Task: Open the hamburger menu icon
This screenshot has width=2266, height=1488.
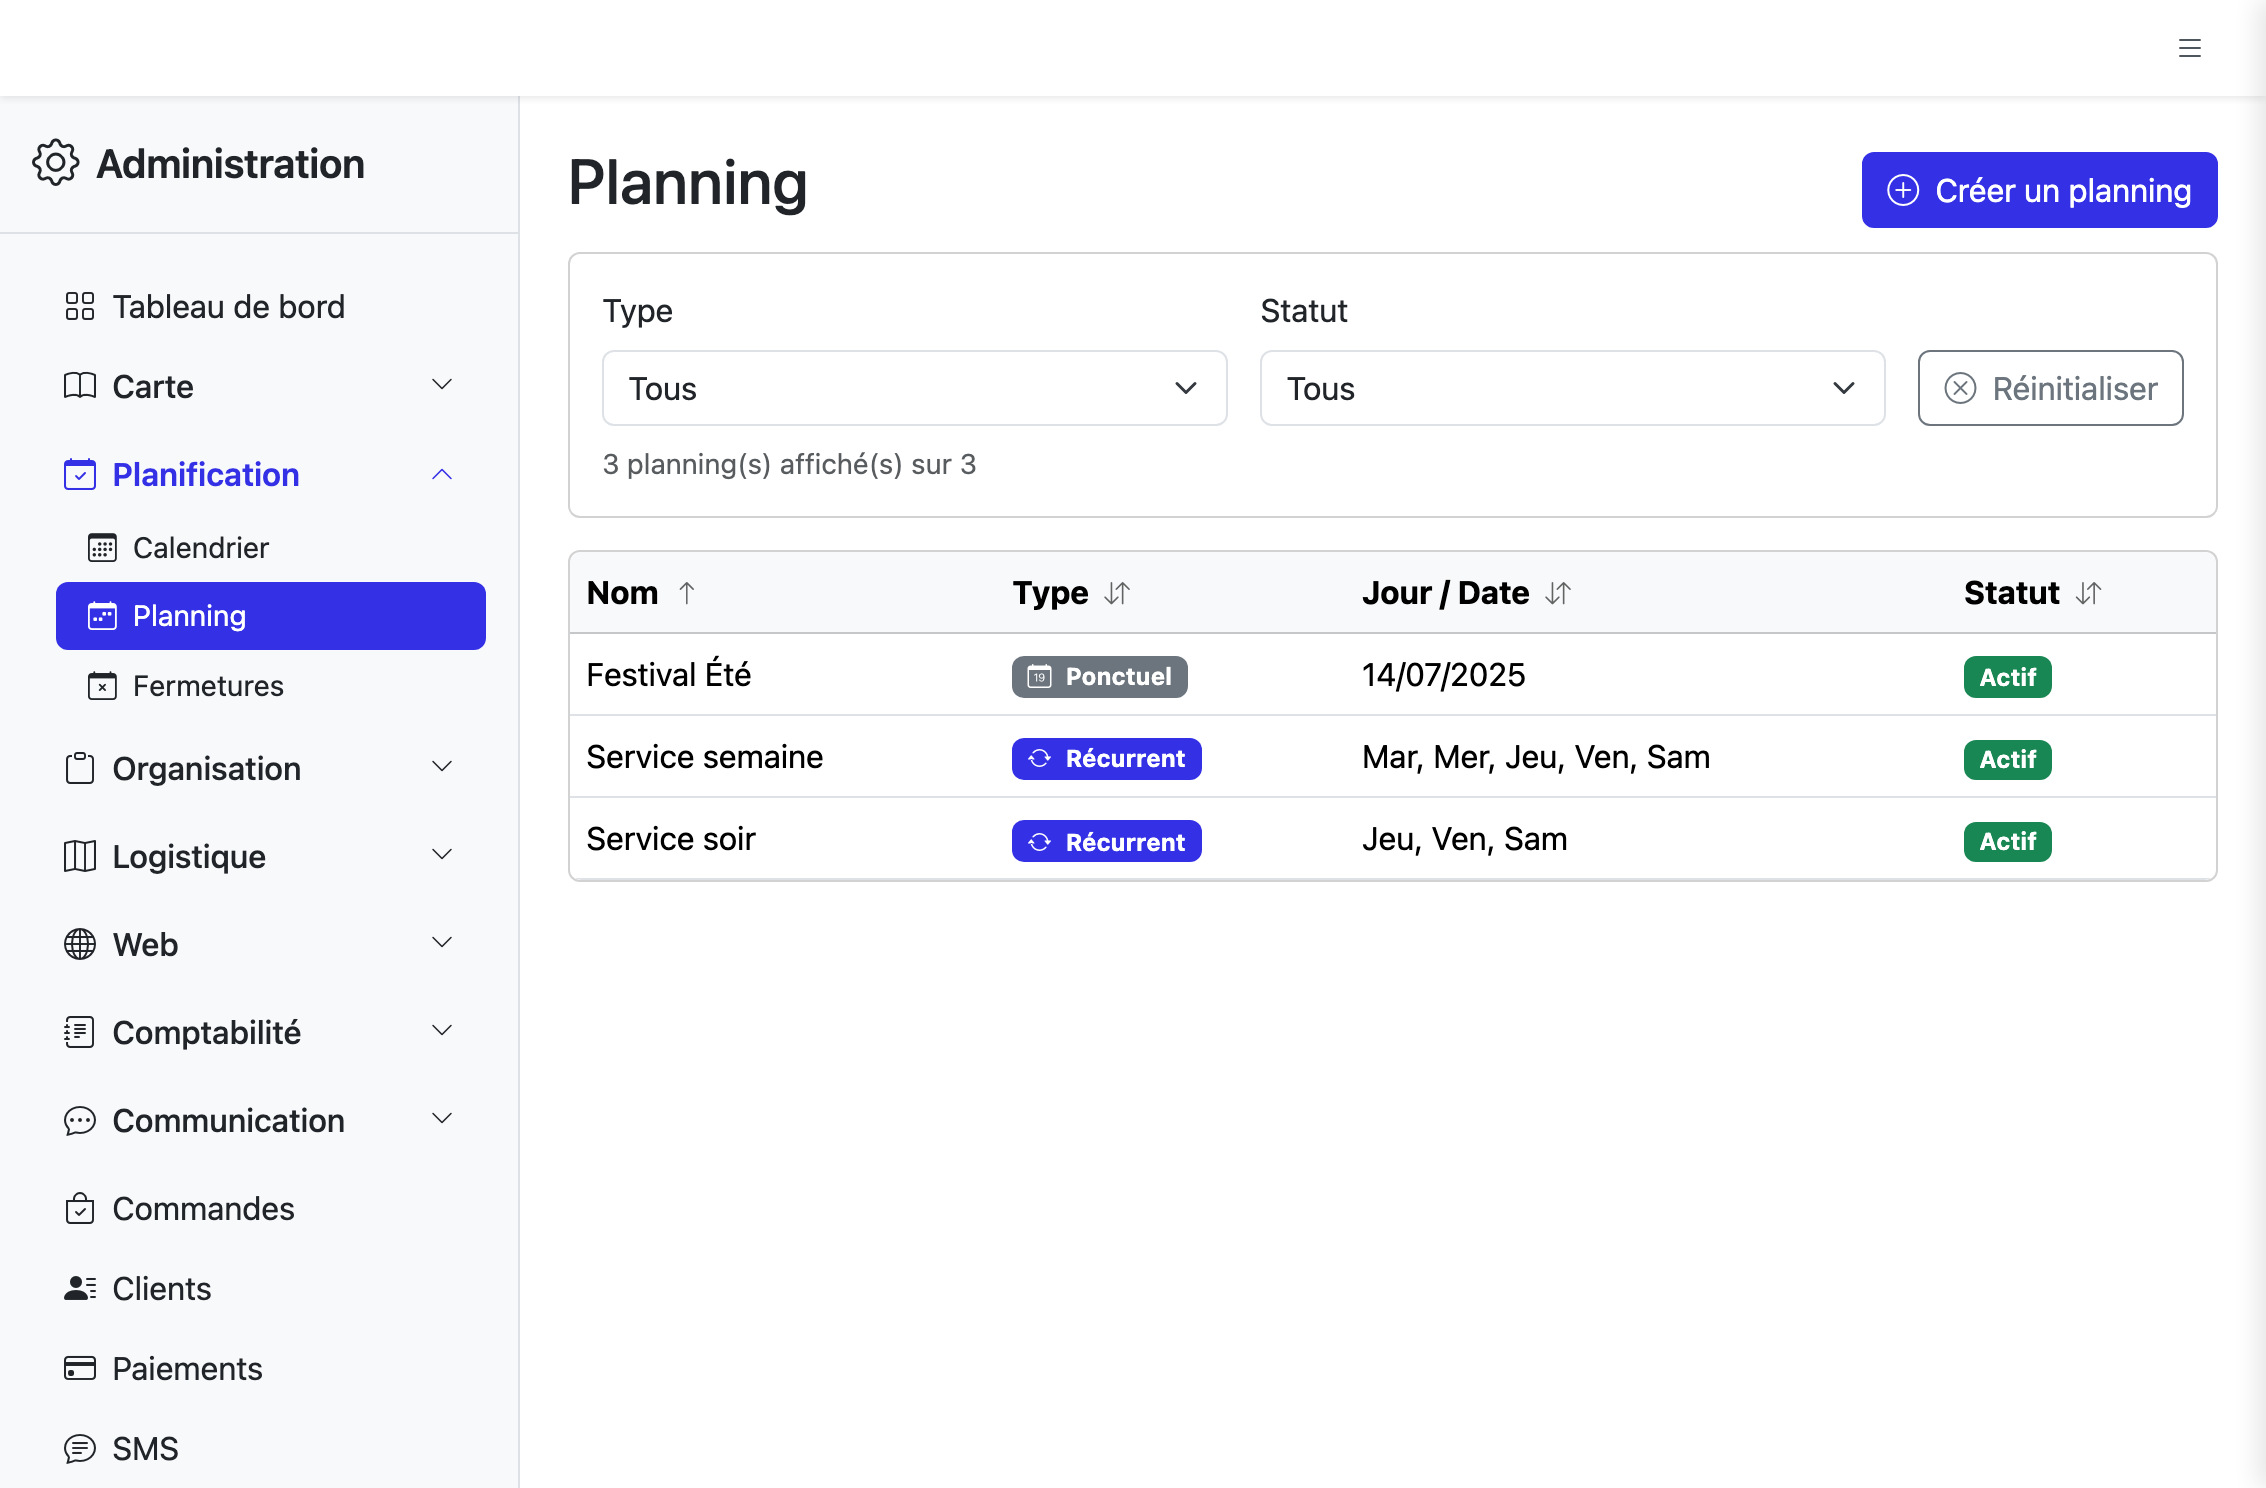Action: [2190, 48]
